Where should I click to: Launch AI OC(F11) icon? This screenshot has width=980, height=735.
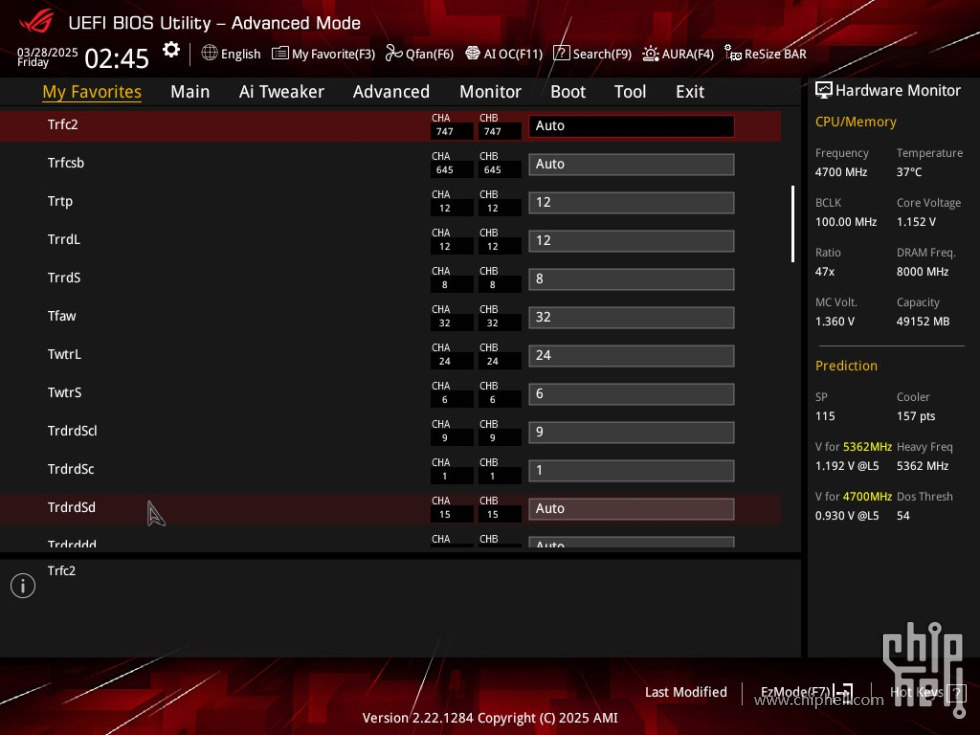point(472,53)
